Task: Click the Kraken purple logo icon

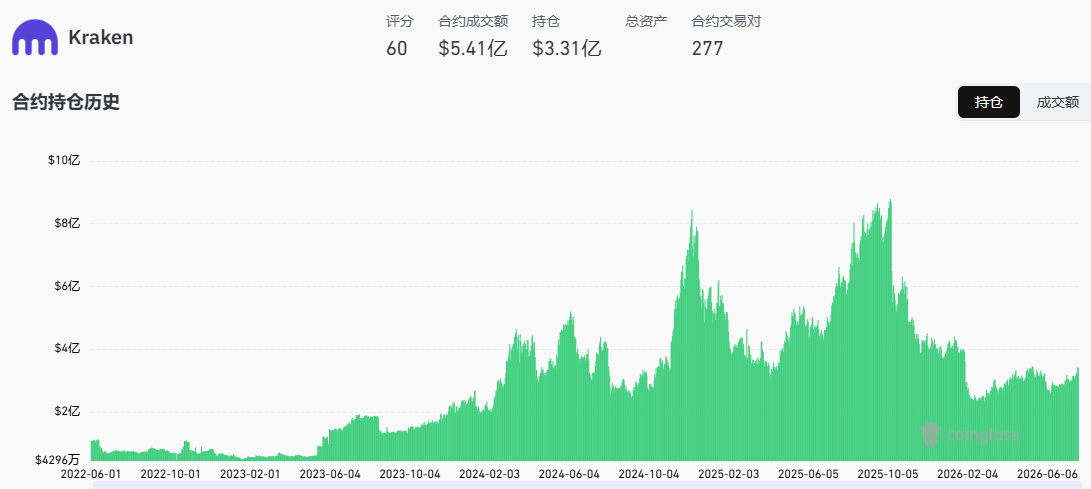Action: pos(35,38)
